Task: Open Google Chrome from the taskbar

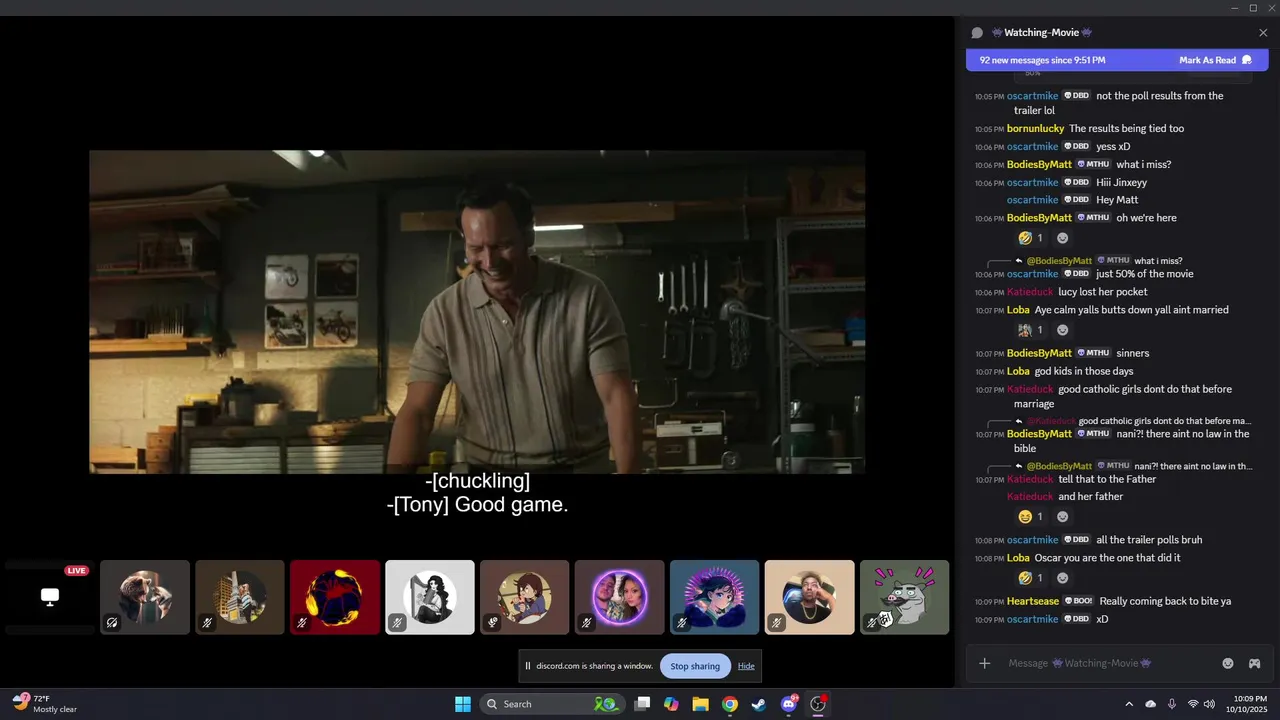Action: tap(730, 704)
